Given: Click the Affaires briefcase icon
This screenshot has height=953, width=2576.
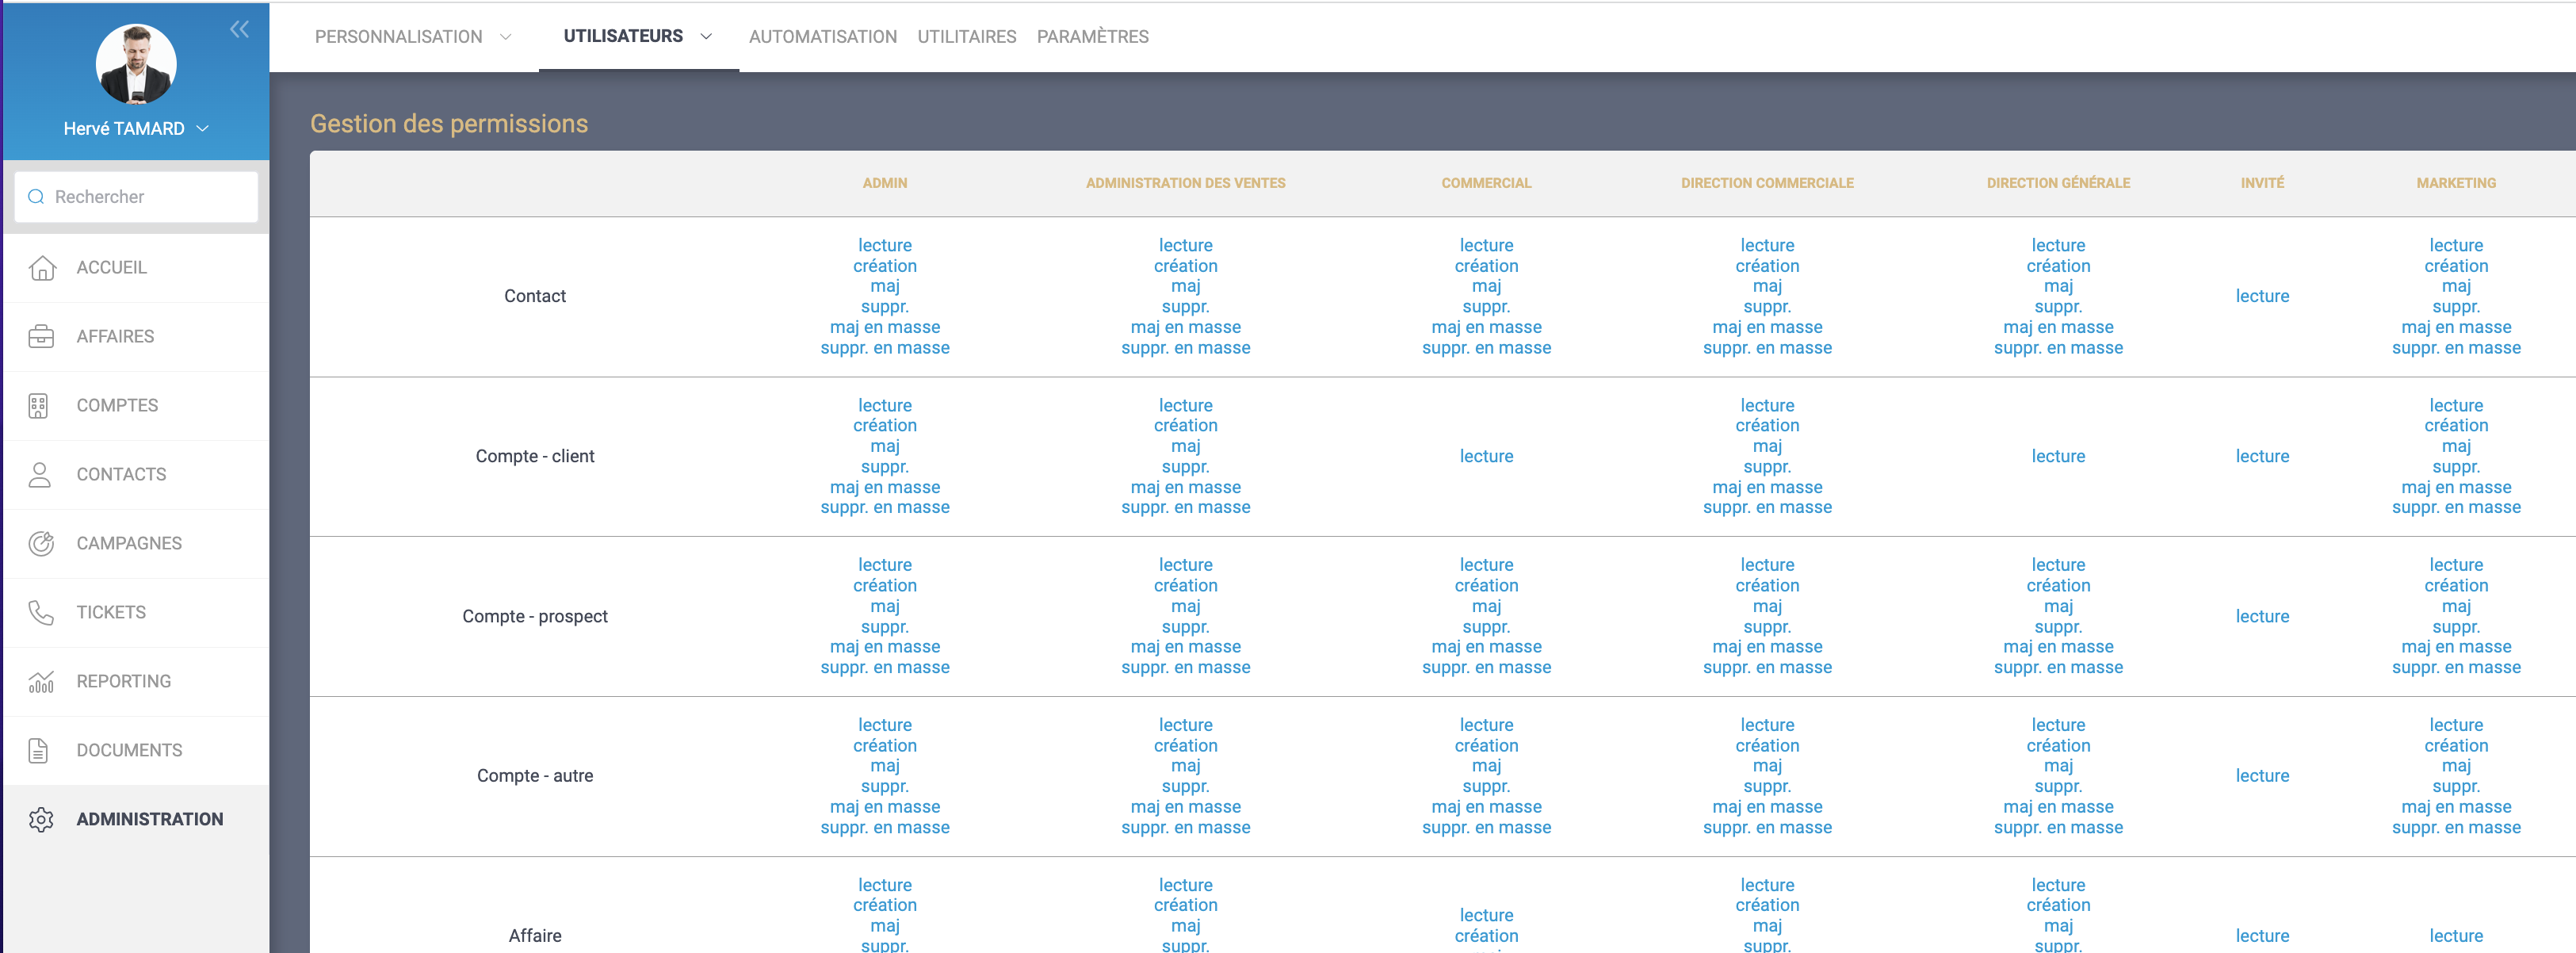Looking at the screenshot, I should click(41, 337).
